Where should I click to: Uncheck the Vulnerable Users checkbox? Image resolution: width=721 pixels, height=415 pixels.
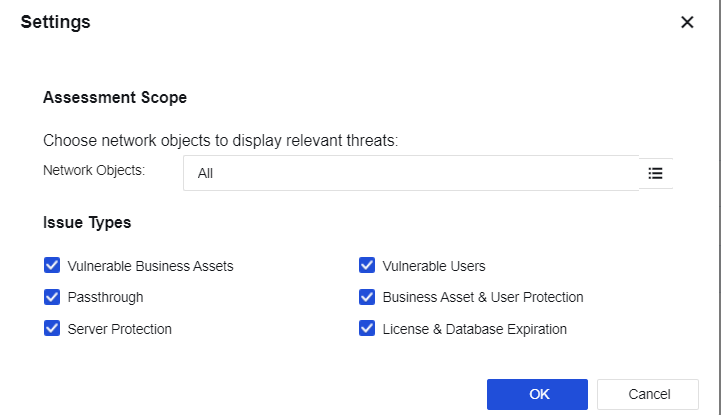367,266
